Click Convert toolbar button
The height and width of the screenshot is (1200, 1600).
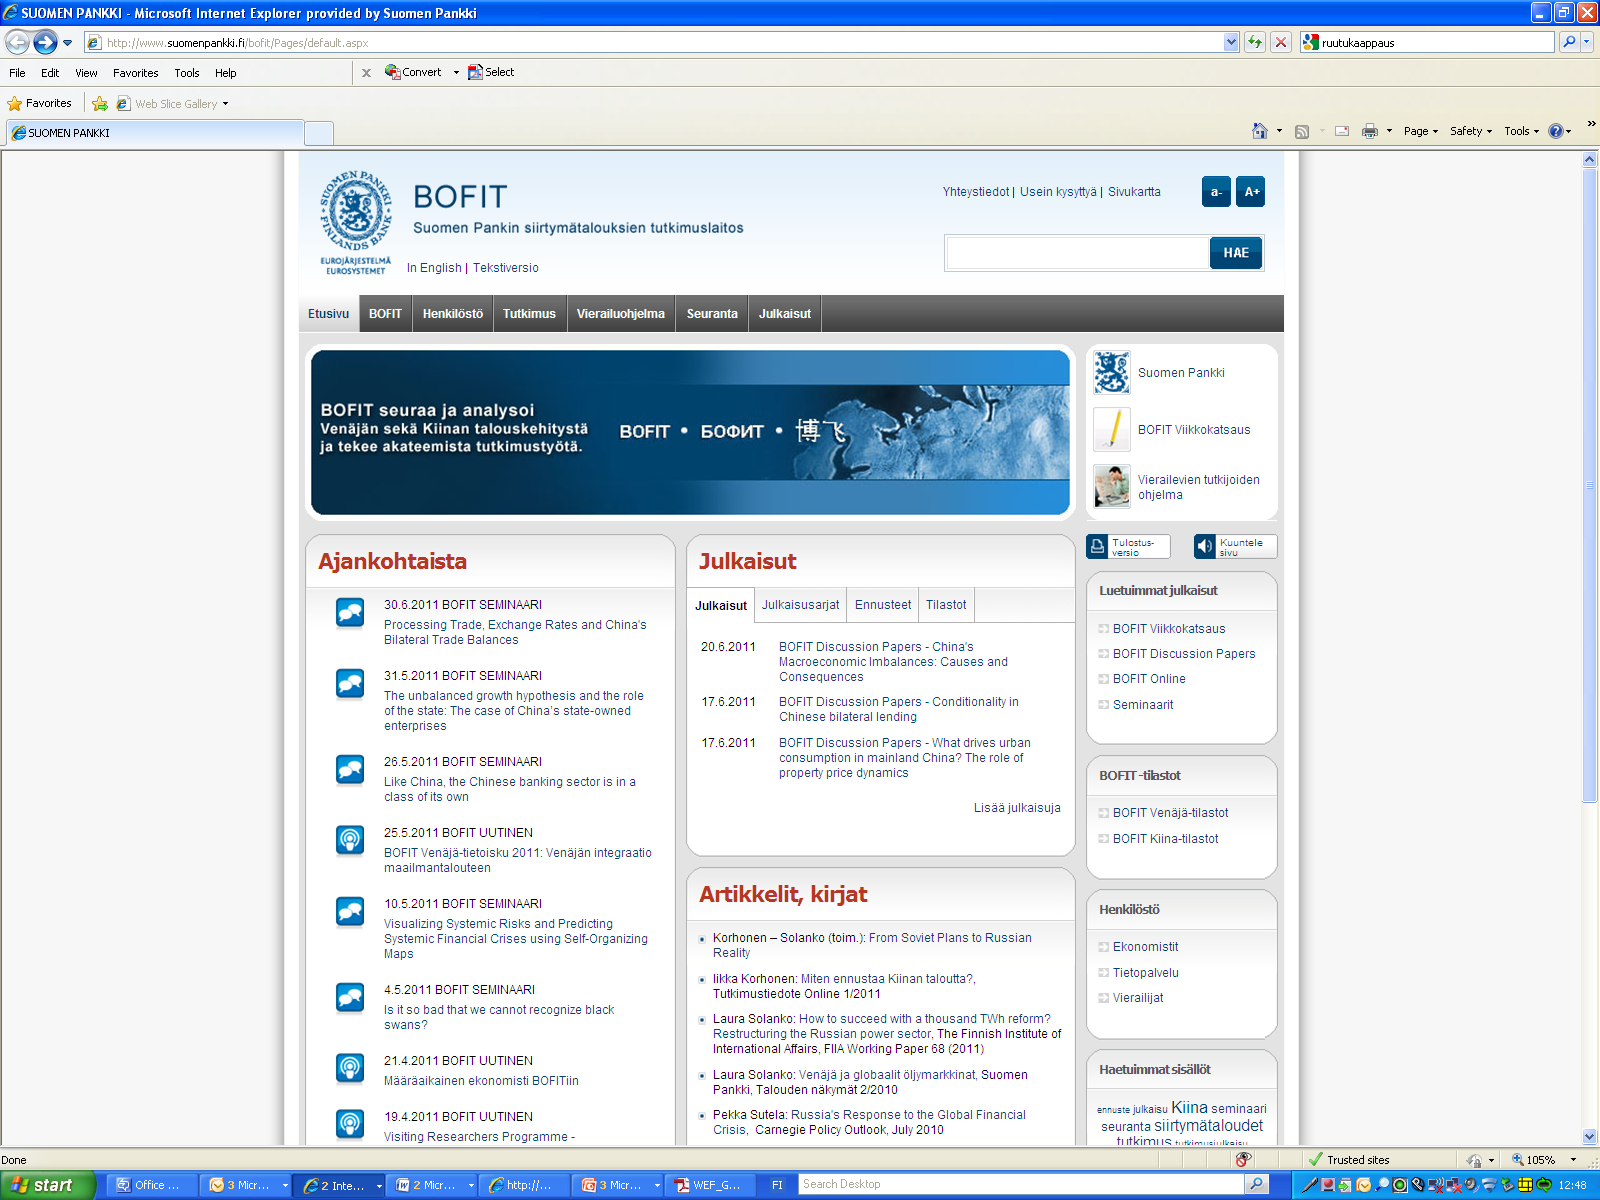(x=414, y=72)
